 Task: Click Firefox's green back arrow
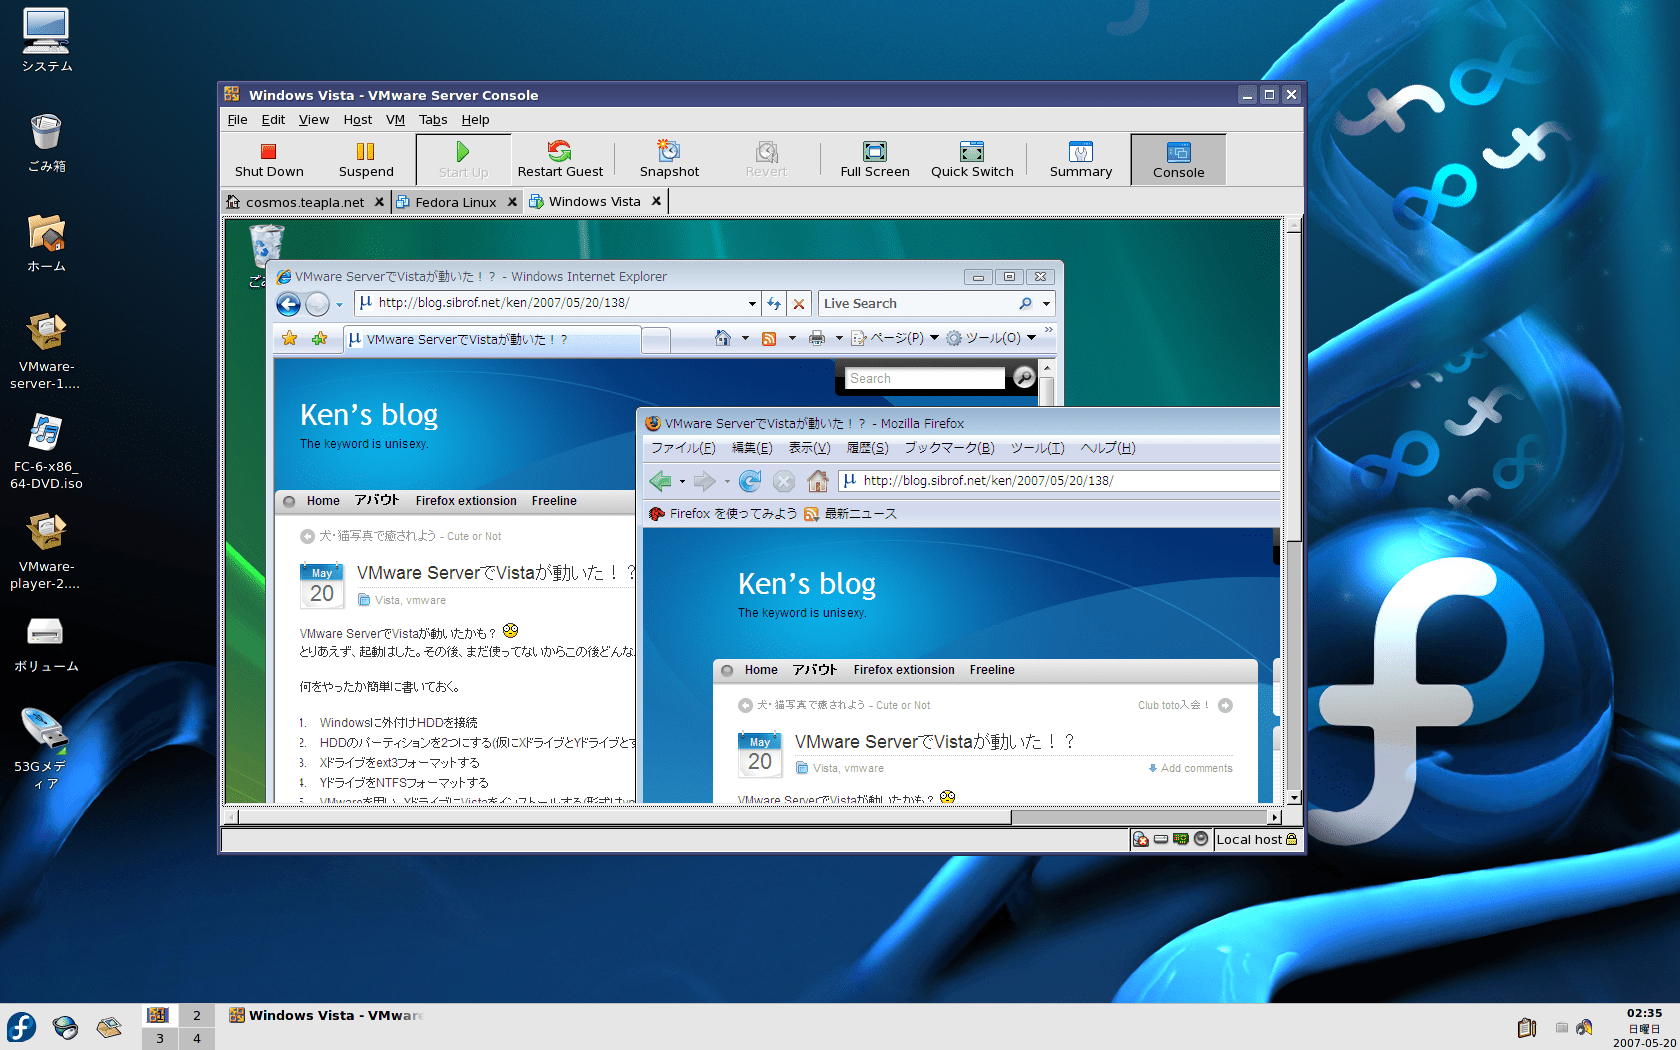(660, 481)
